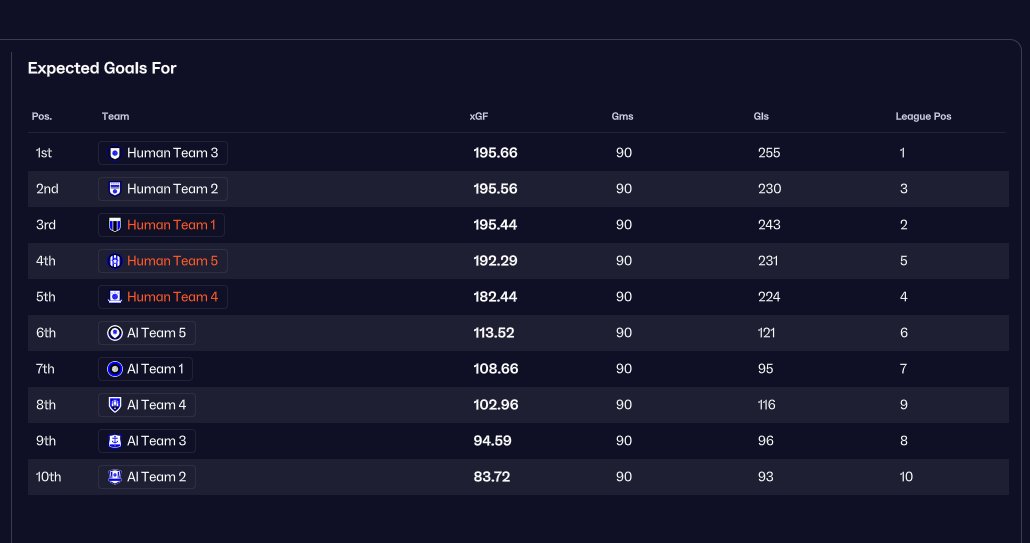This screenshot has height=543, width=1030.
Task: Click the AI Team 5 crest icon
Action: tap(115, 333)
